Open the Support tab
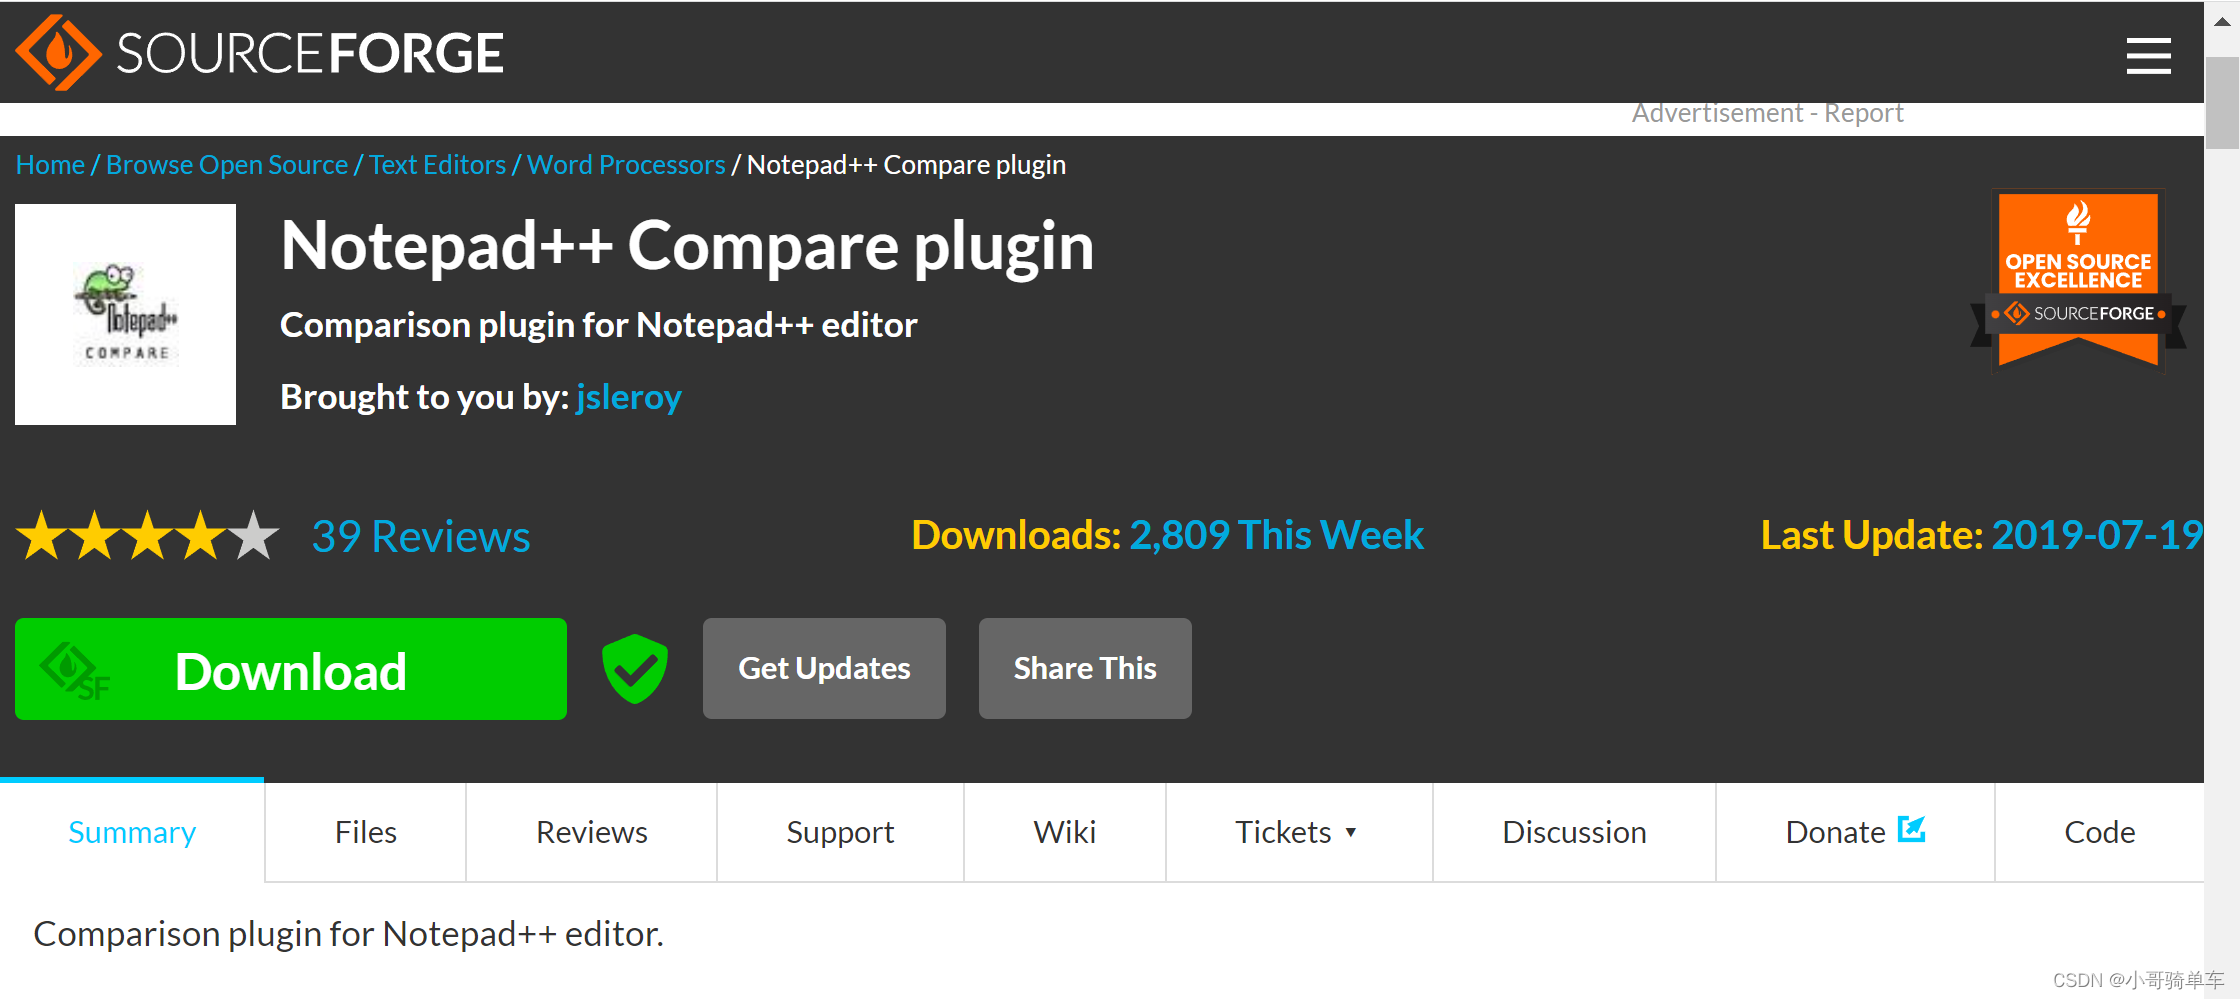Screen dimensions: 2240x999 (x=840, y=832)
